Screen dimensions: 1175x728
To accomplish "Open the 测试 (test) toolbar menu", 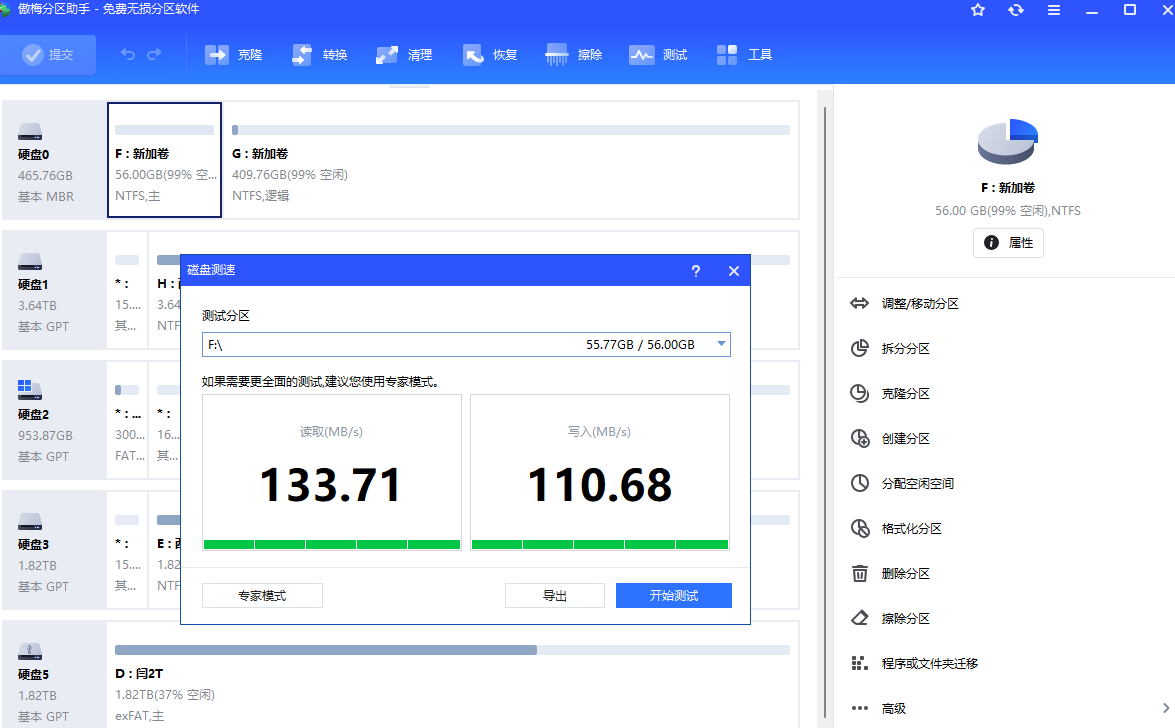I will pyautogui.click(x=659, y=55).
